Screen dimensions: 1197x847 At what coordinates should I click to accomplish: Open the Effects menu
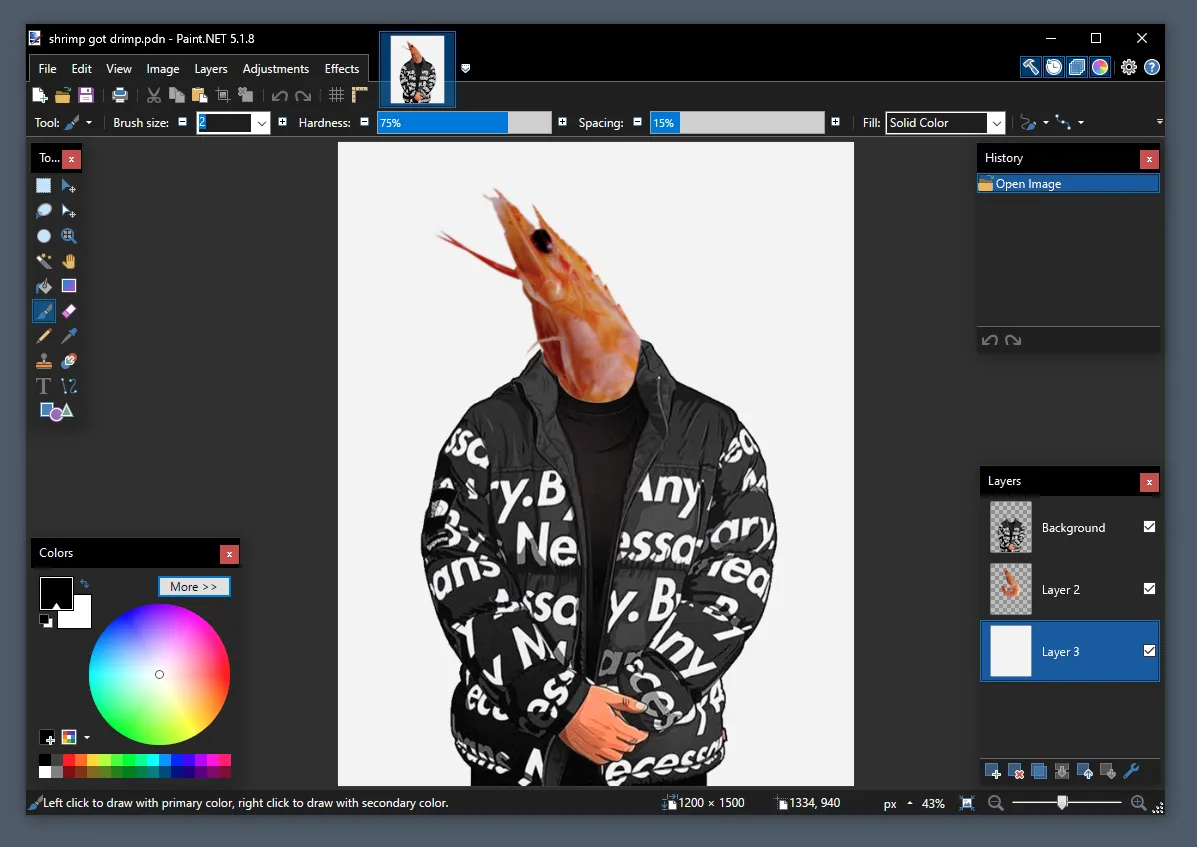click(x=341, y=68)
